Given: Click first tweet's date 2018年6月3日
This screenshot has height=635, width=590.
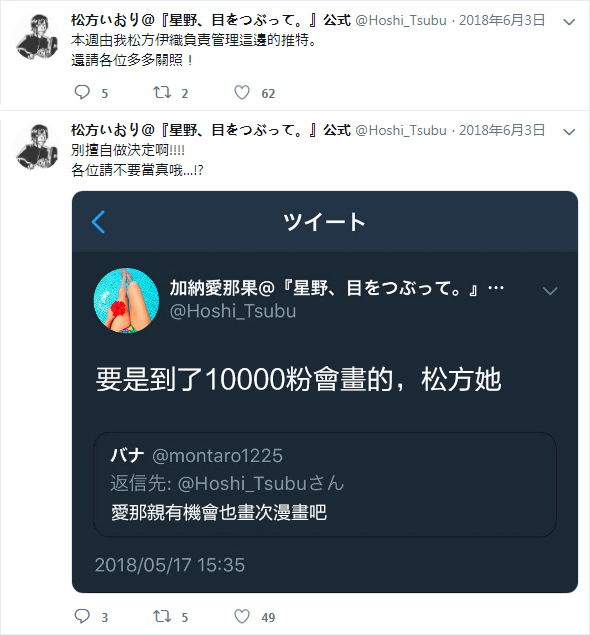Looking at the screenshot, I should point(502,20).
